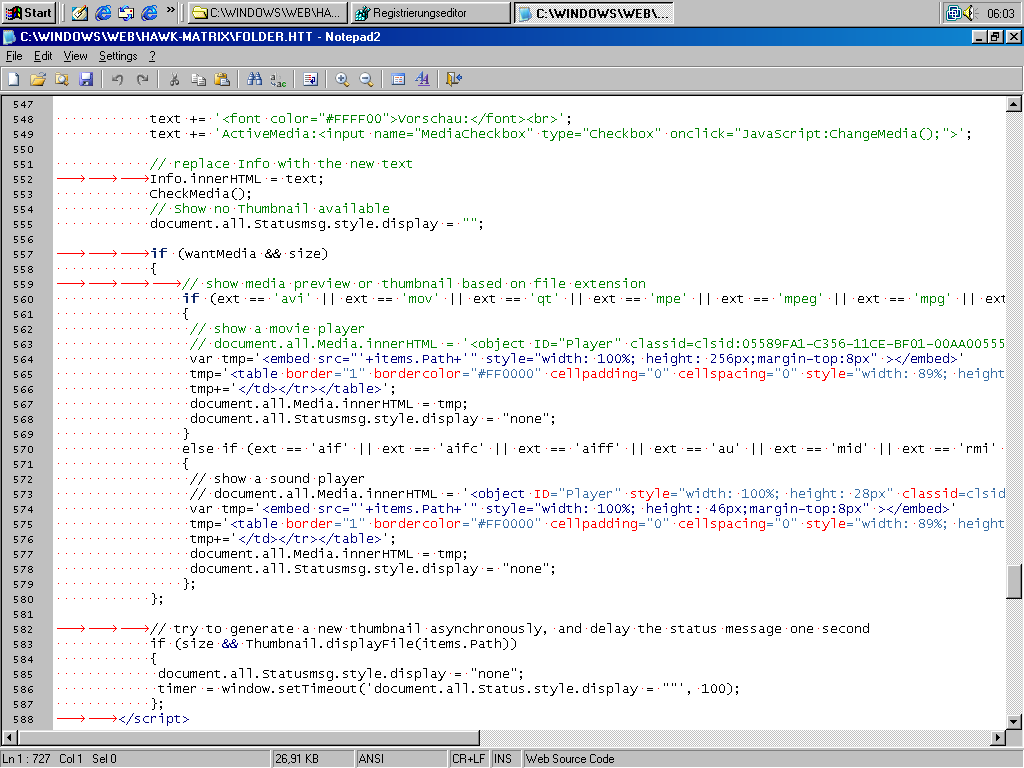Click the 'window.setTimeout' code line

click(449, 689)
